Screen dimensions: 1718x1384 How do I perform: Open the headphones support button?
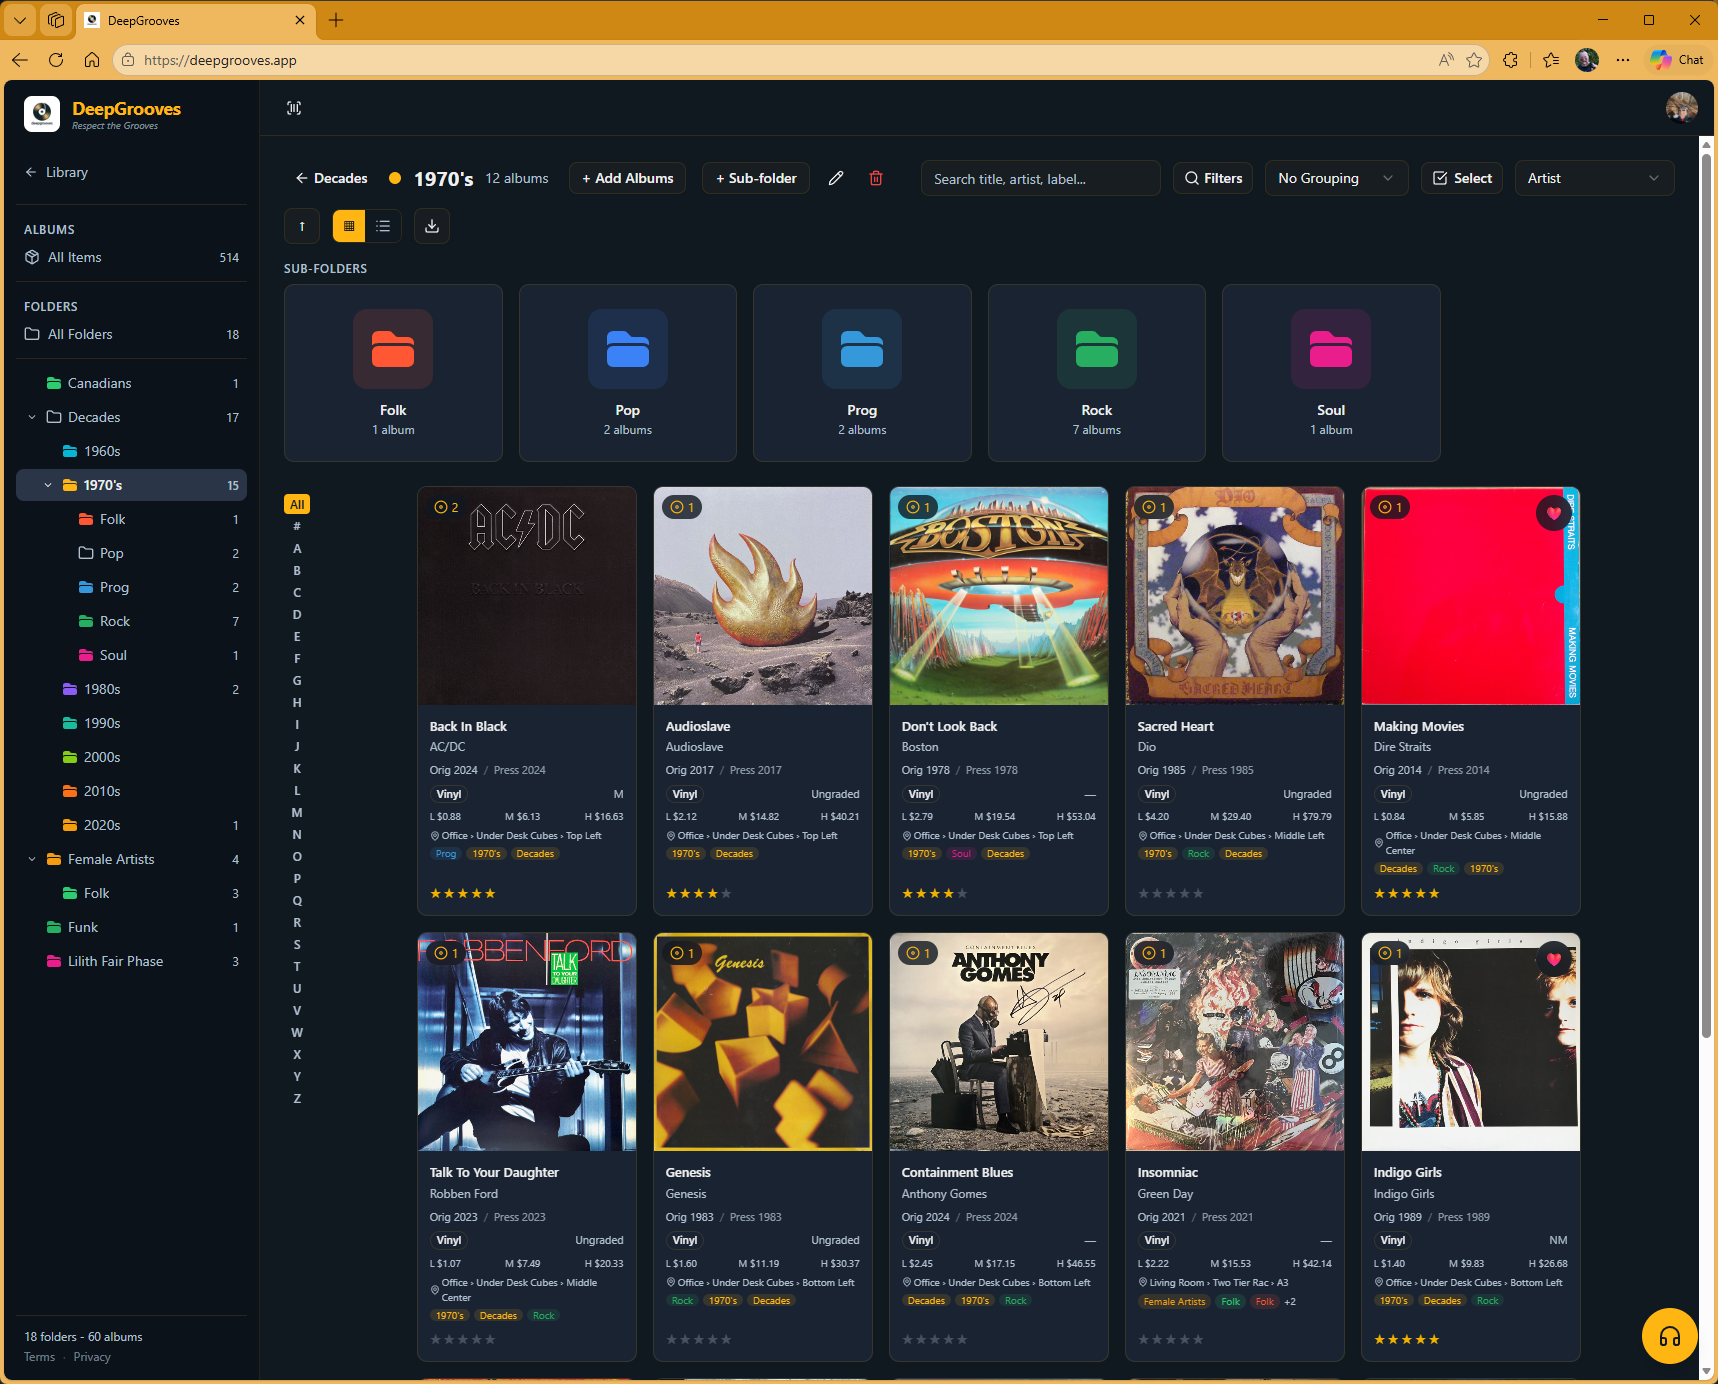[1669, 1336]
